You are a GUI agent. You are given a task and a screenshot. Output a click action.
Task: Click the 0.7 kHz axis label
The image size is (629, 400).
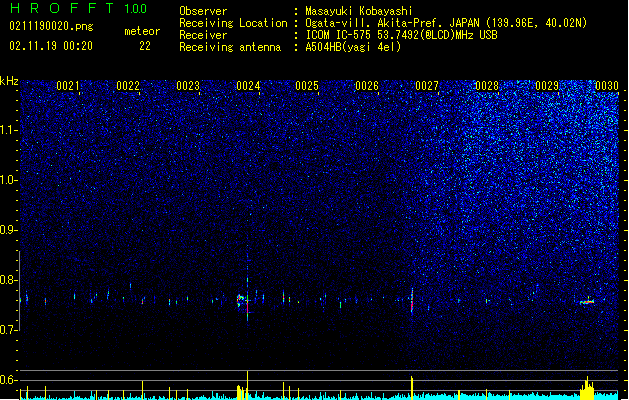tap(9, 330)
